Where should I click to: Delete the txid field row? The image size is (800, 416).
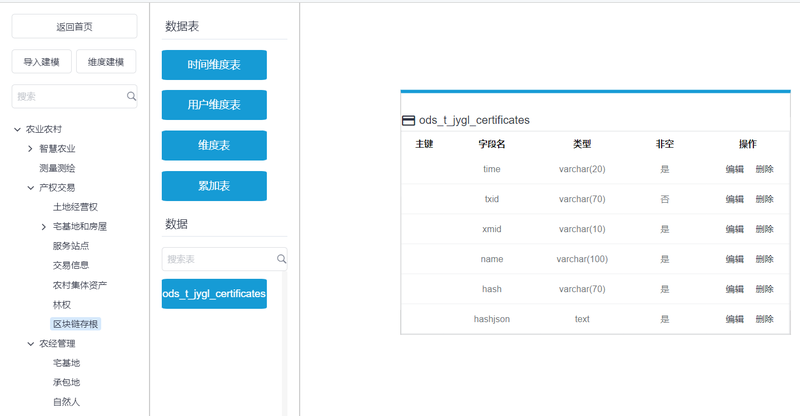click(764, 199)
